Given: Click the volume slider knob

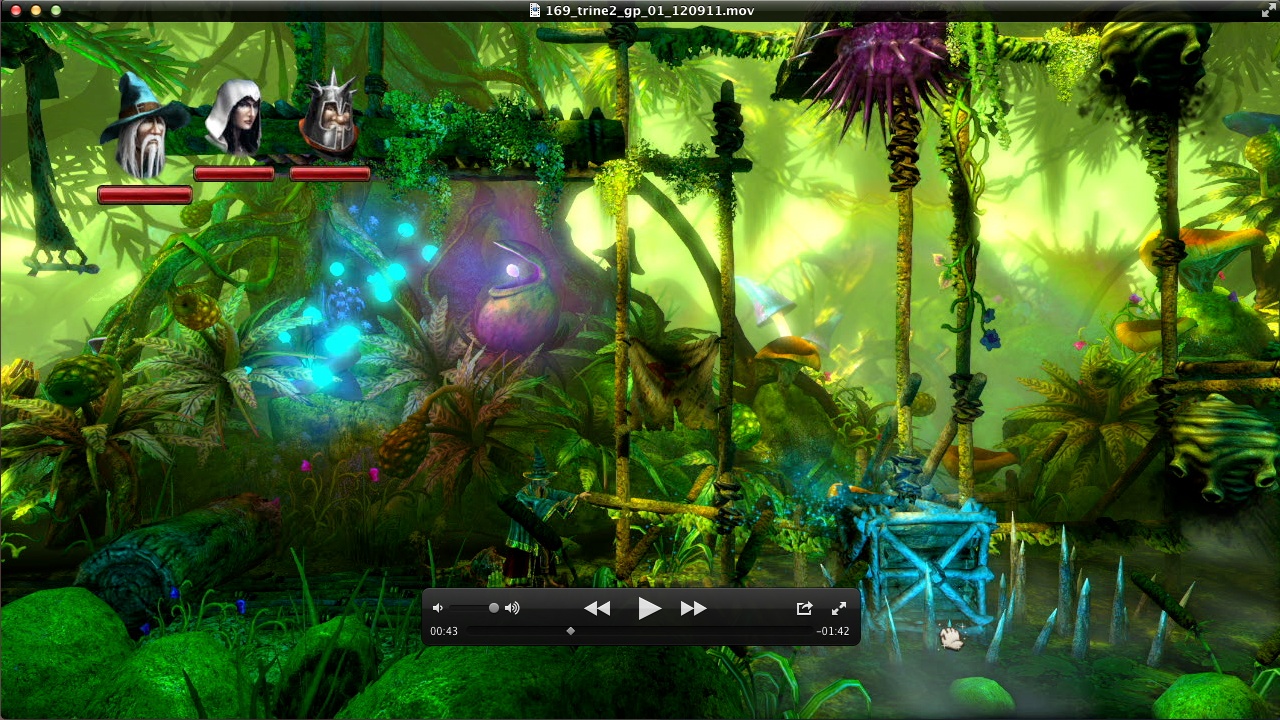Looking at the screenshot, I should (493, 608).
